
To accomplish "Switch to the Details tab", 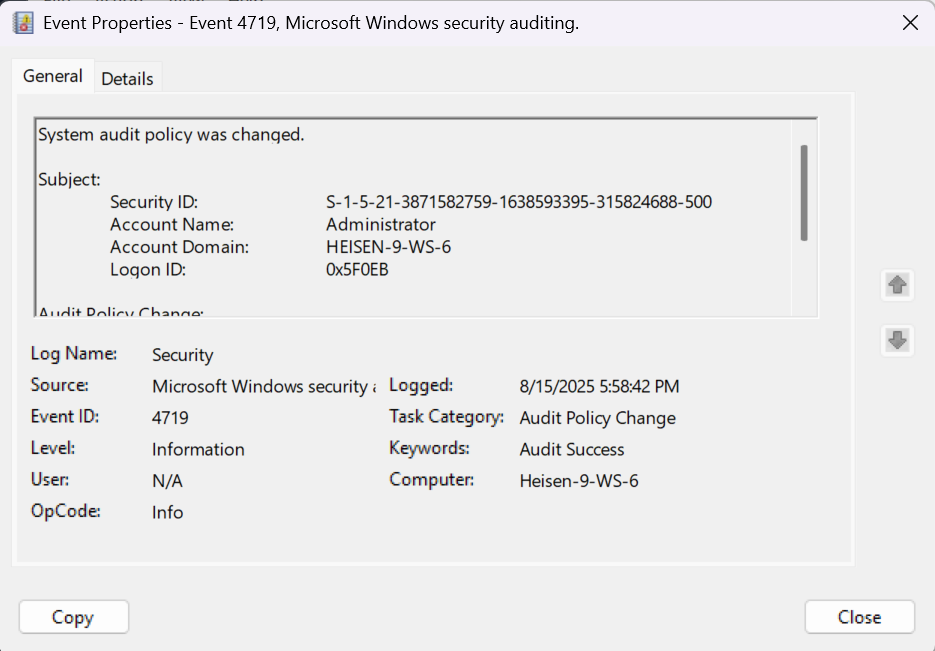I will (127, 77).
